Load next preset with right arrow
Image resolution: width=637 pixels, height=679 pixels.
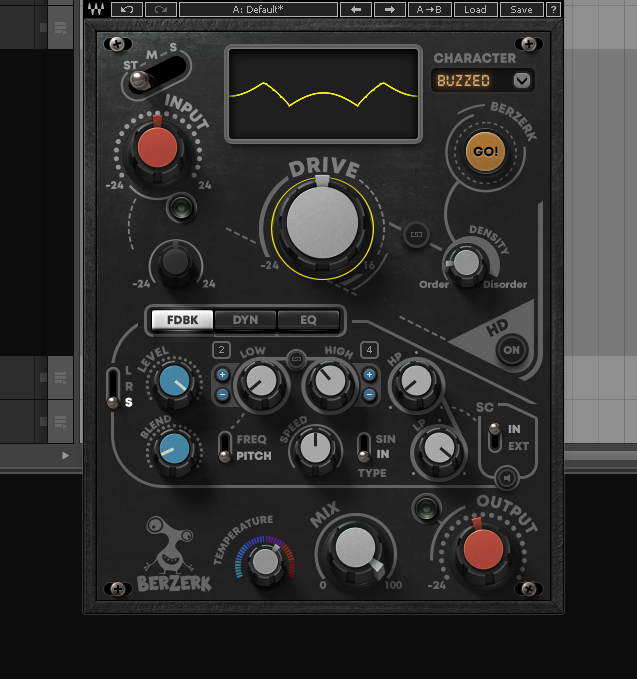tap(389, 10)
